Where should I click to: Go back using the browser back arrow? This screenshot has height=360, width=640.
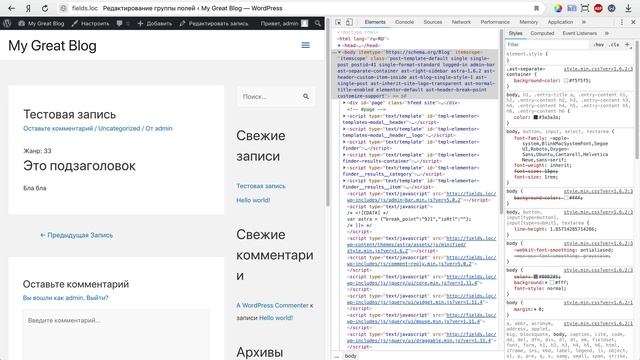point(11,8)
